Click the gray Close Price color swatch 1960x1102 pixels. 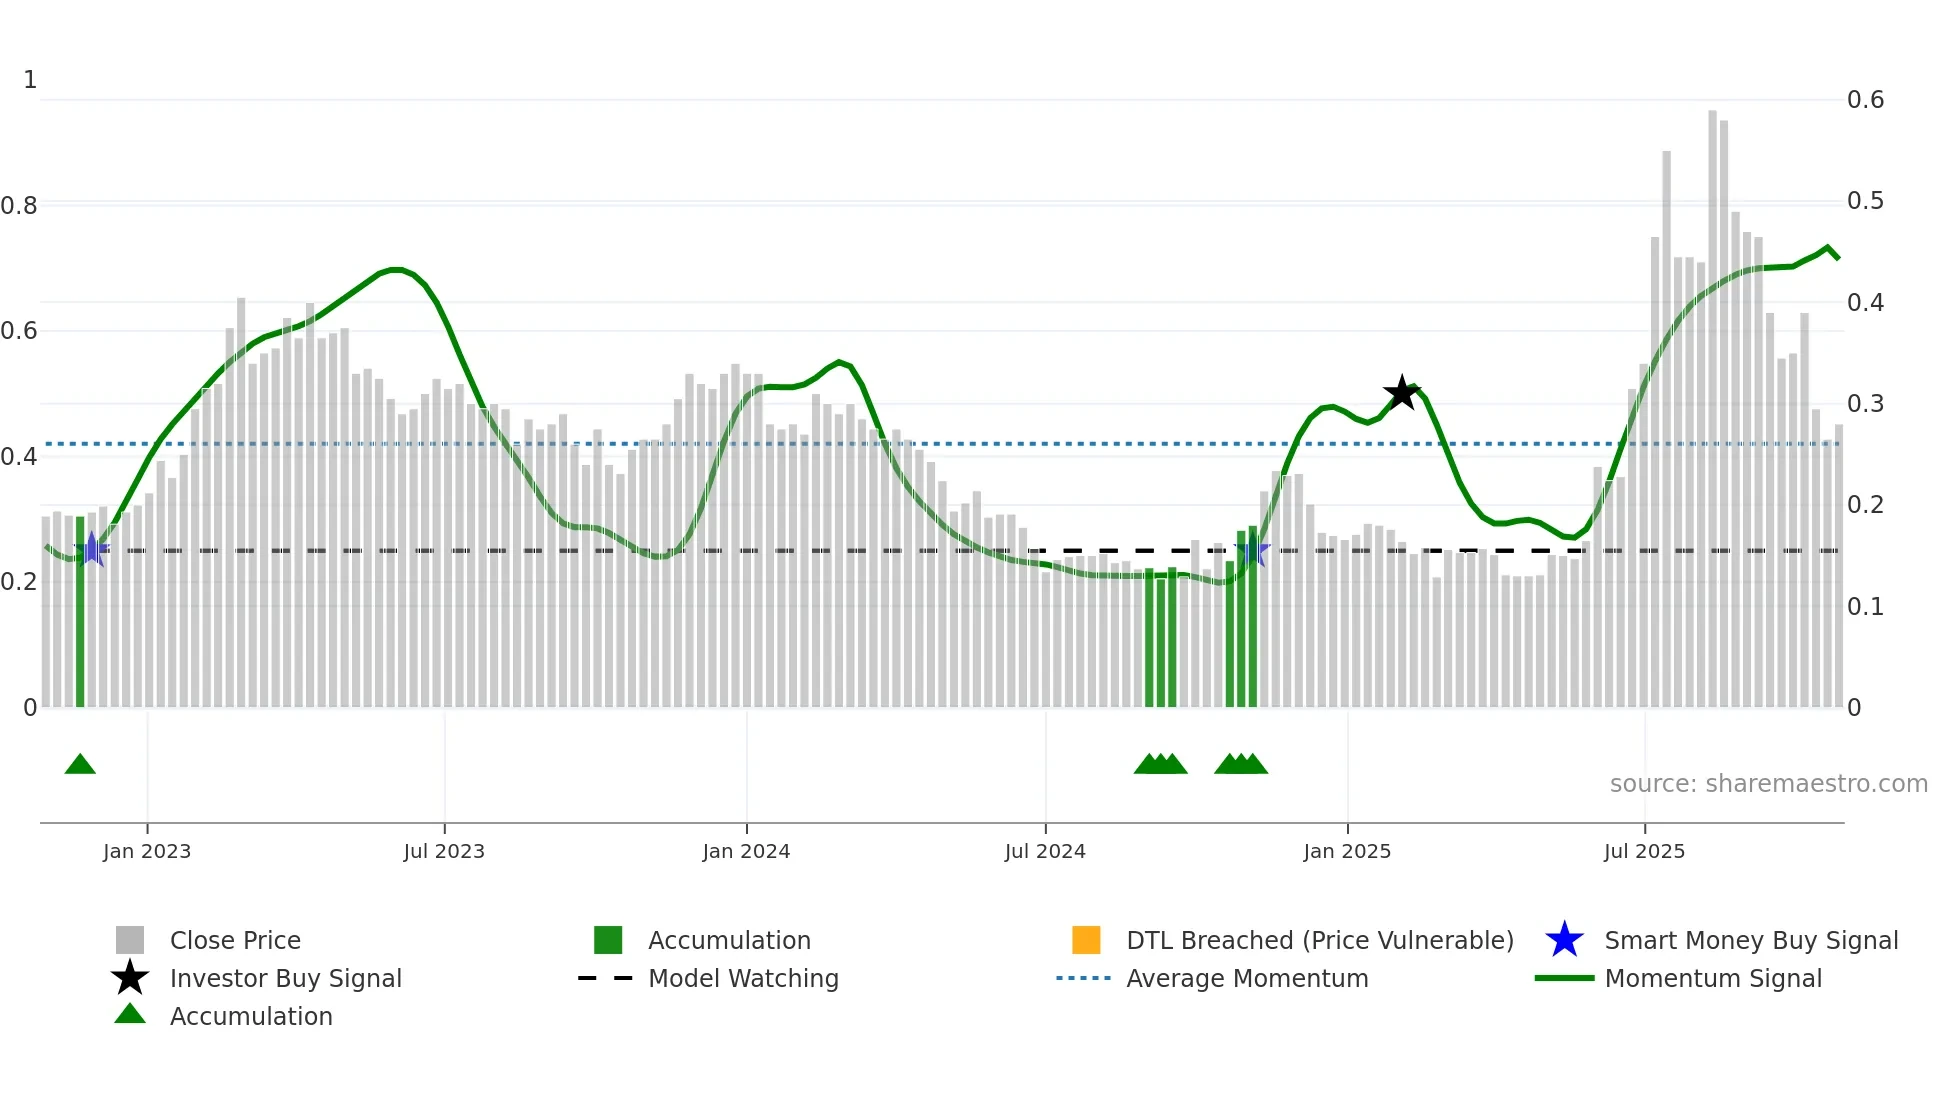(x=130, y=940)
